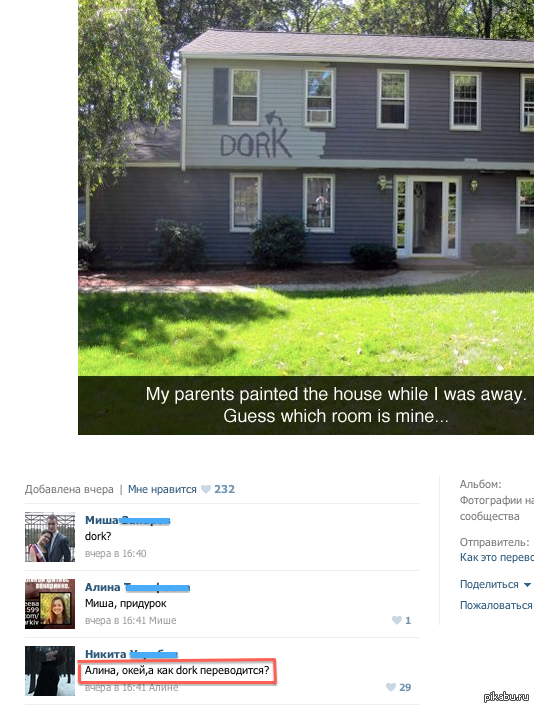Screen dimensions: 534x708
Task: Like Алина's comment via the heart icon
Action: (x=397, y=620)
